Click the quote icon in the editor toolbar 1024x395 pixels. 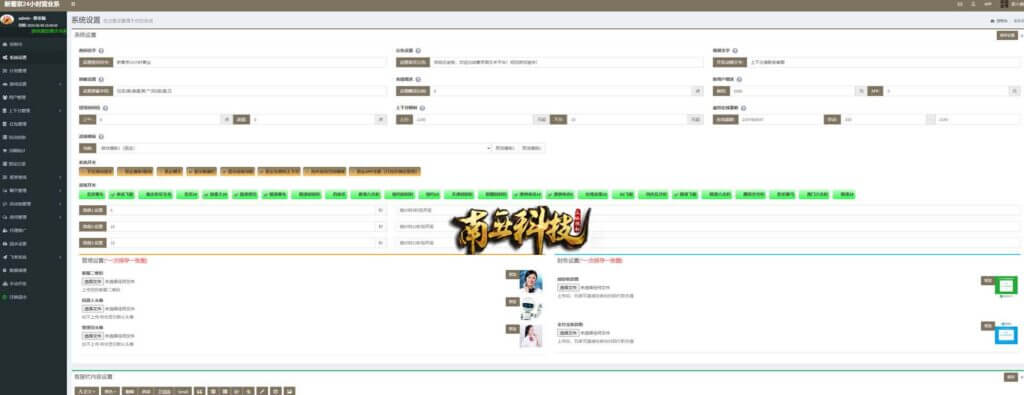tap(199, 391)
